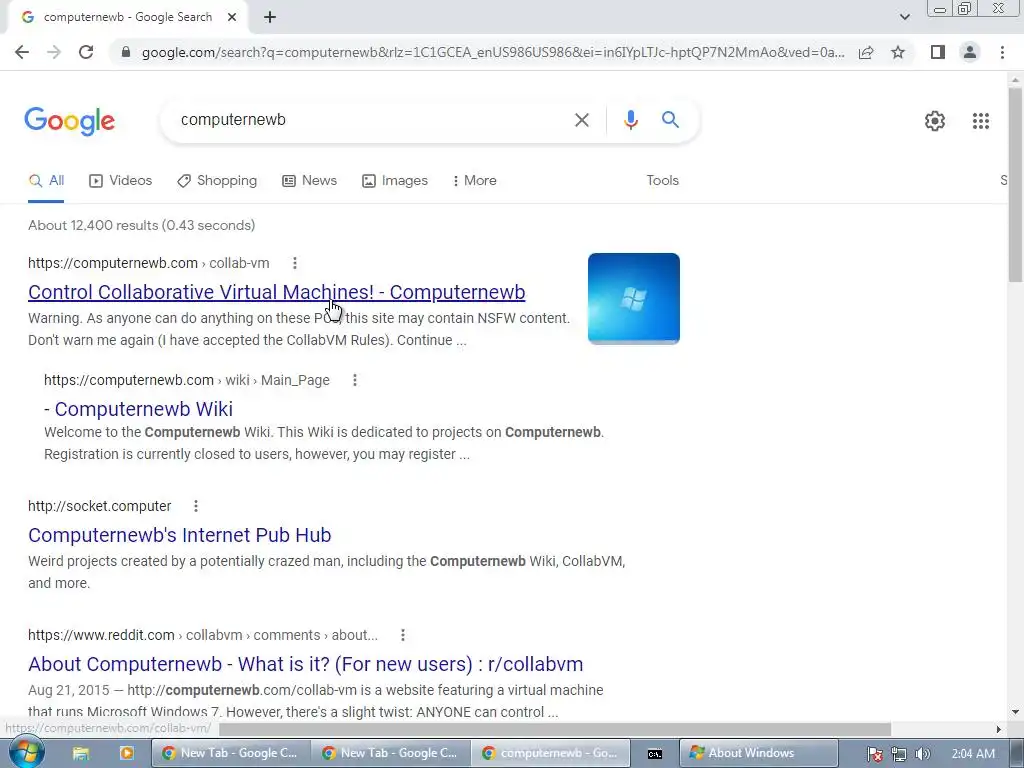Click the vertical scrollbar thumb
The image size is (1024, 768).
click(1015, 184)
